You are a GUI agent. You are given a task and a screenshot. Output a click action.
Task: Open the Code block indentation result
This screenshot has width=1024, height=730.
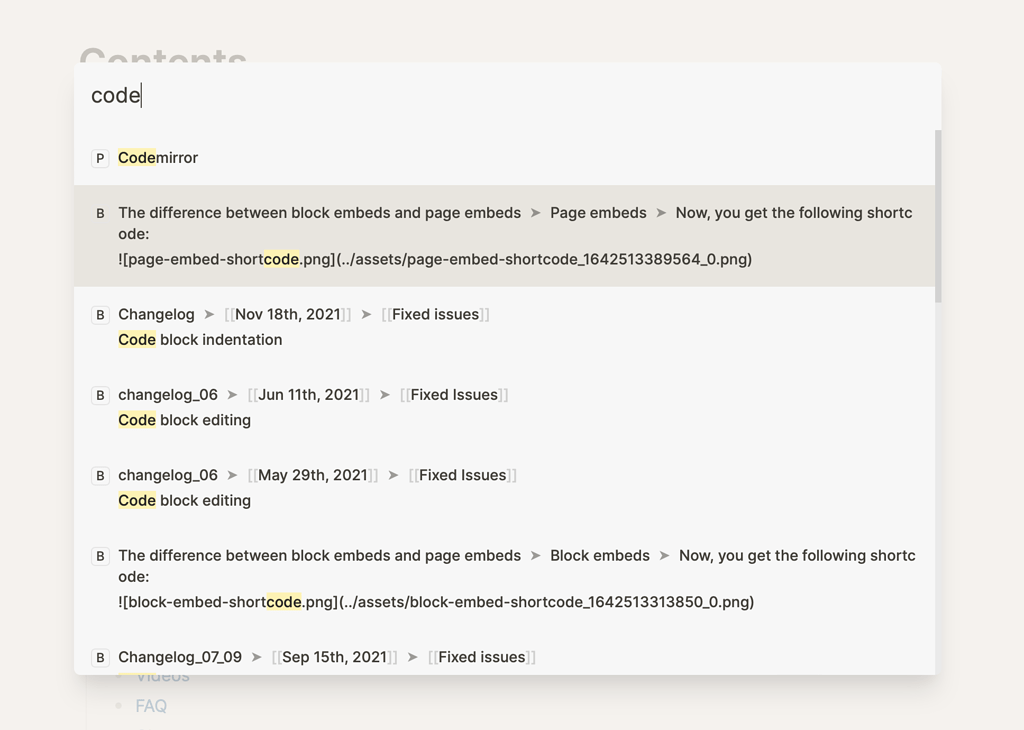coord(199,340)
